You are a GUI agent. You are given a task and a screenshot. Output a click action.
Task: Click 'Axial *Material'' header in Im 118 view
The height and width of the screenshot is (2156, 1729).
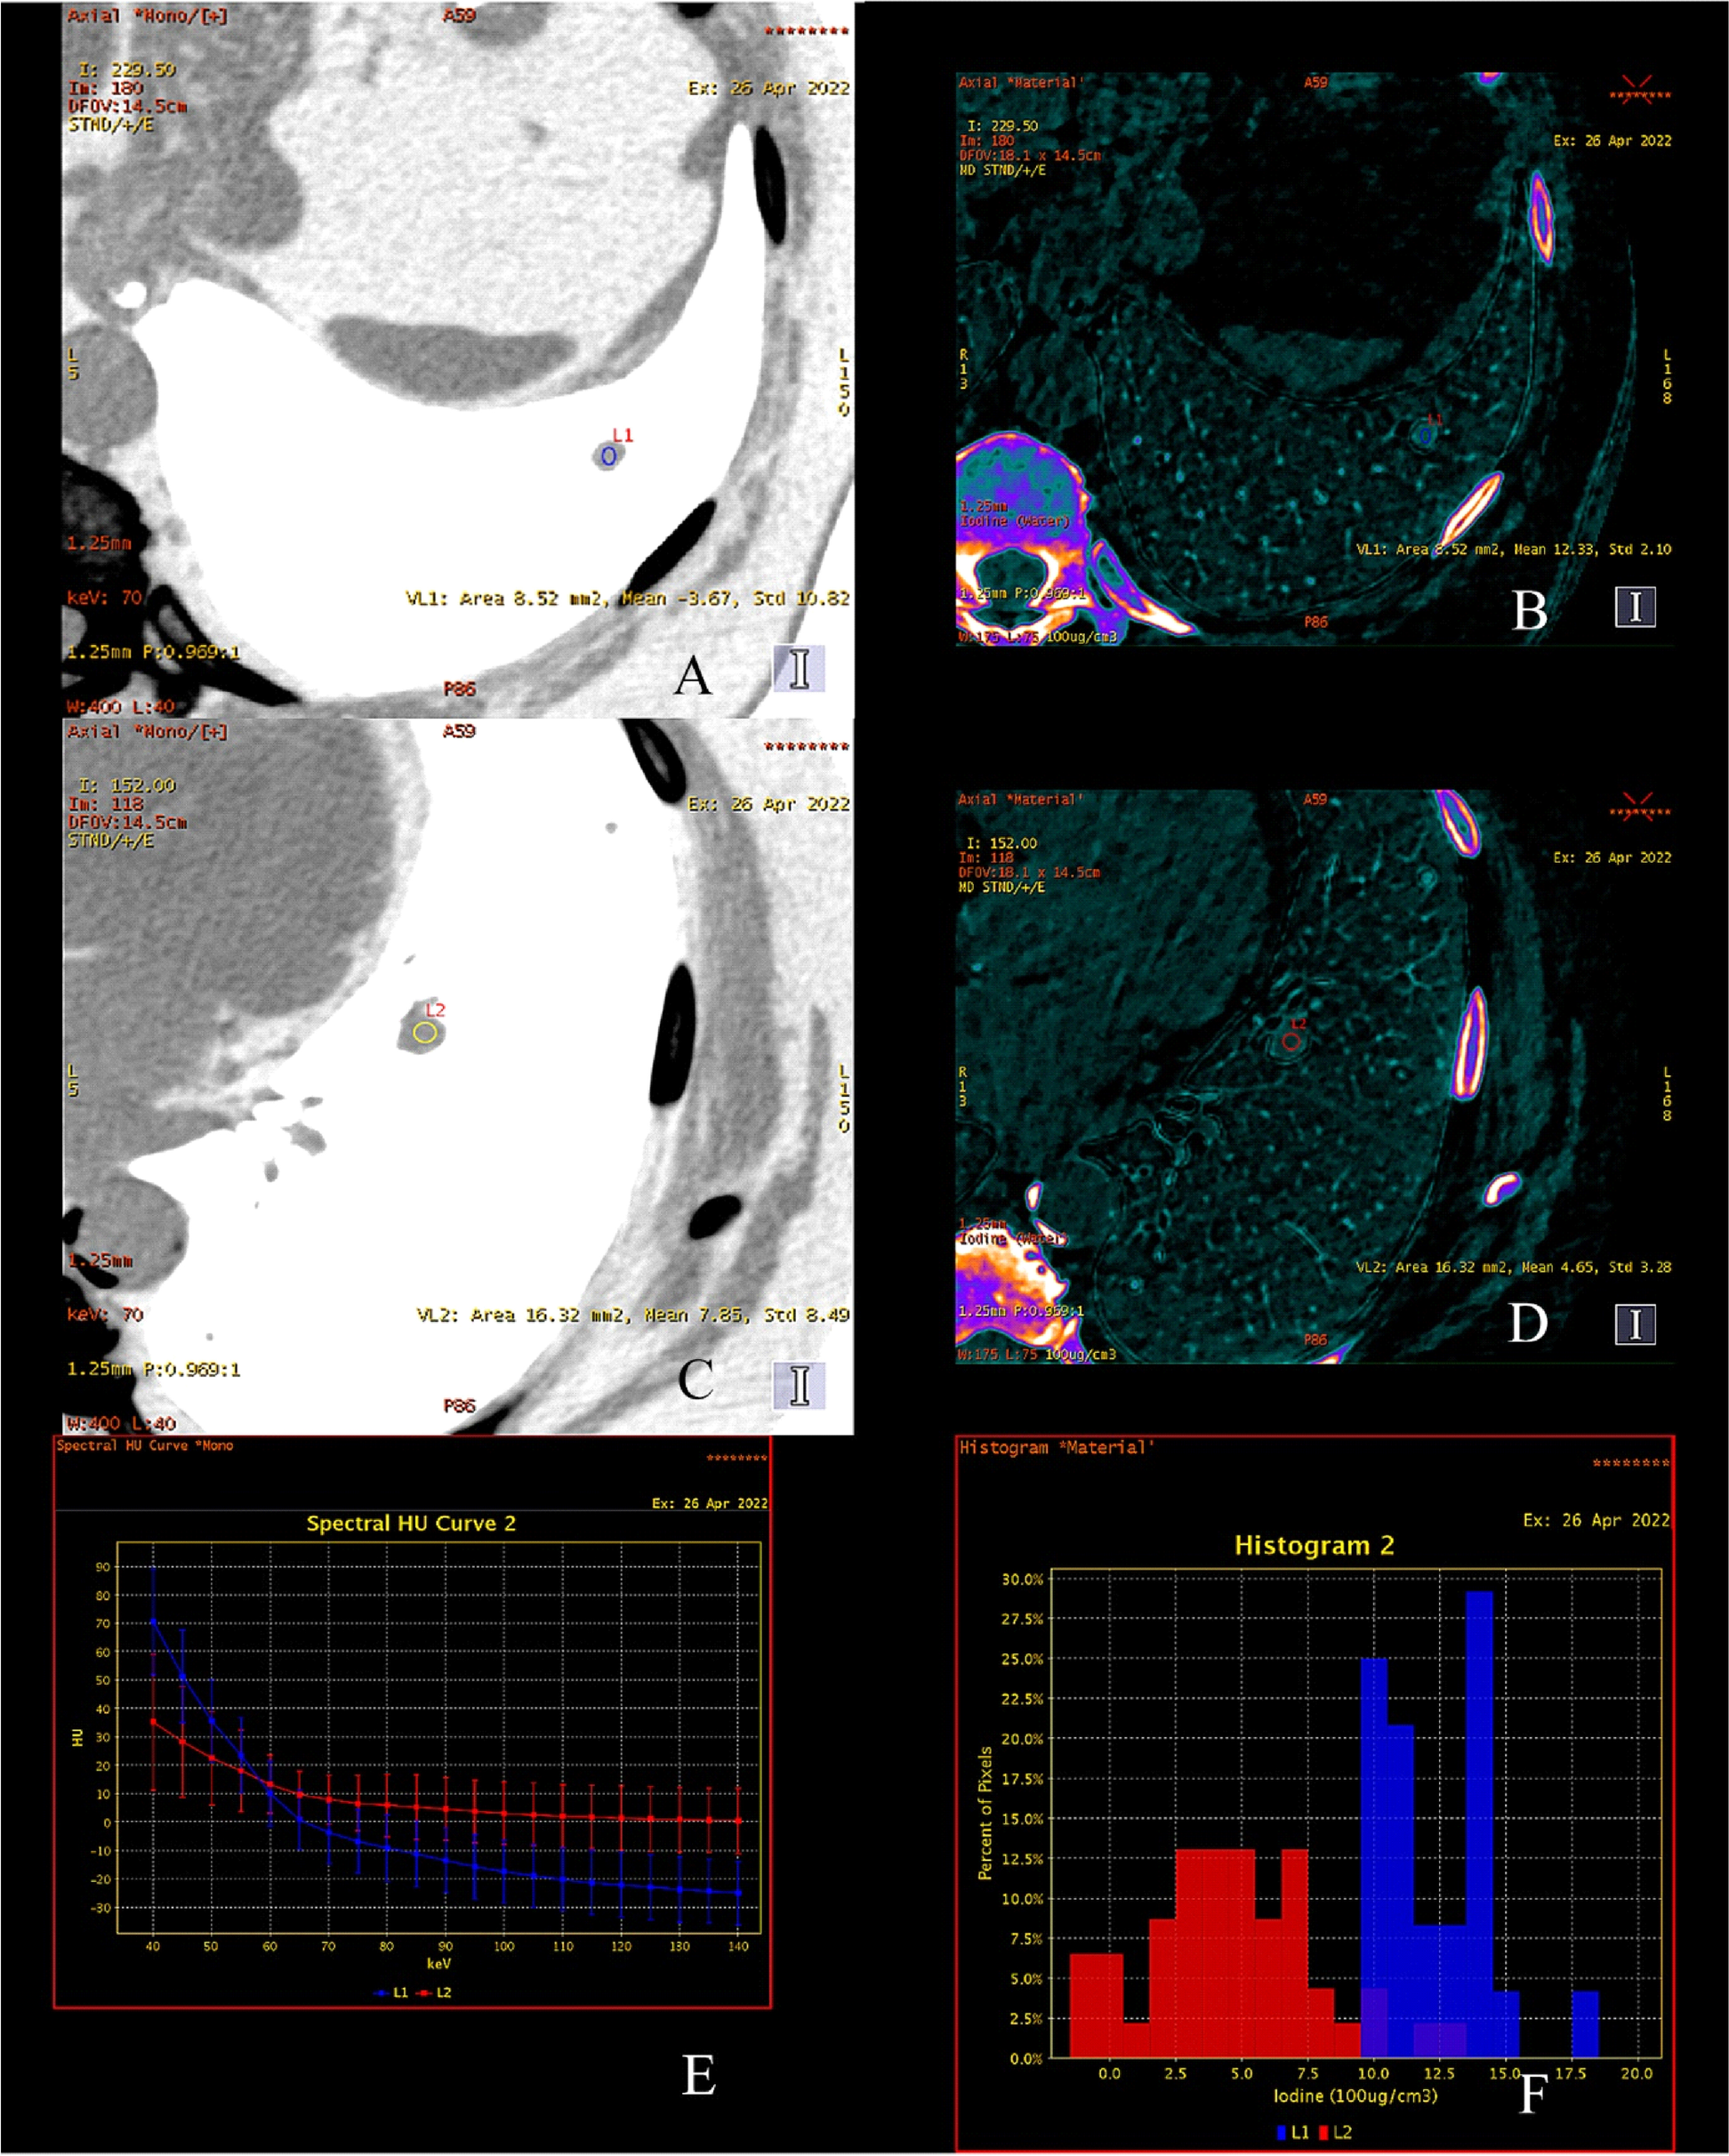point(1021,800)
